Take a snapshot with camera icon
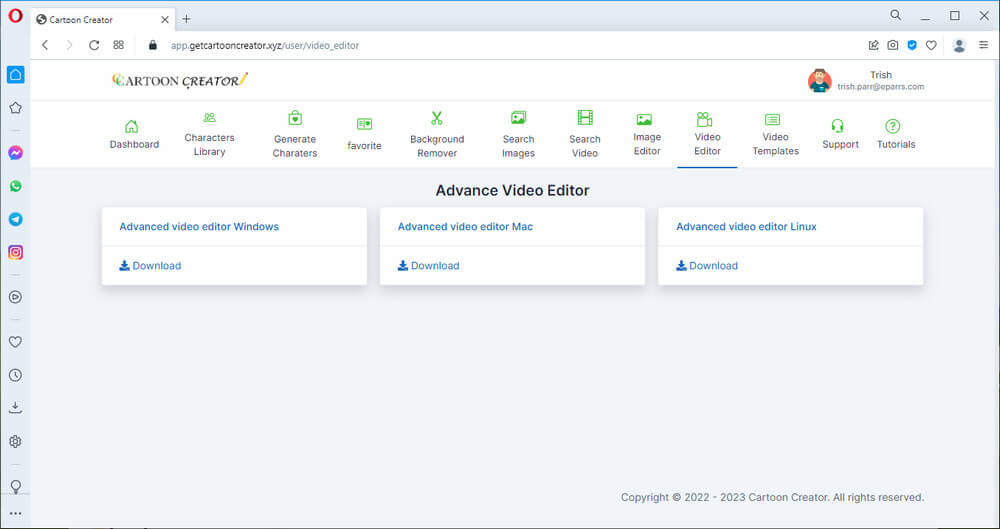 pos(893,45)
